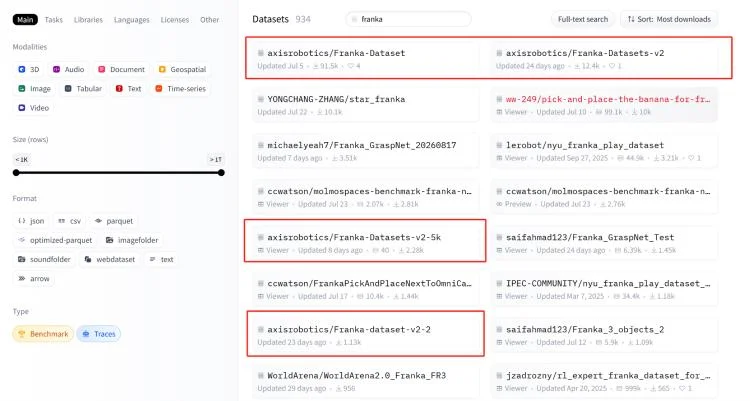750x401 pixels.
Task: Open ccwatson/FrankaPickAndPlaceNextToOmniCa dataset
Action: pos(365,289)
